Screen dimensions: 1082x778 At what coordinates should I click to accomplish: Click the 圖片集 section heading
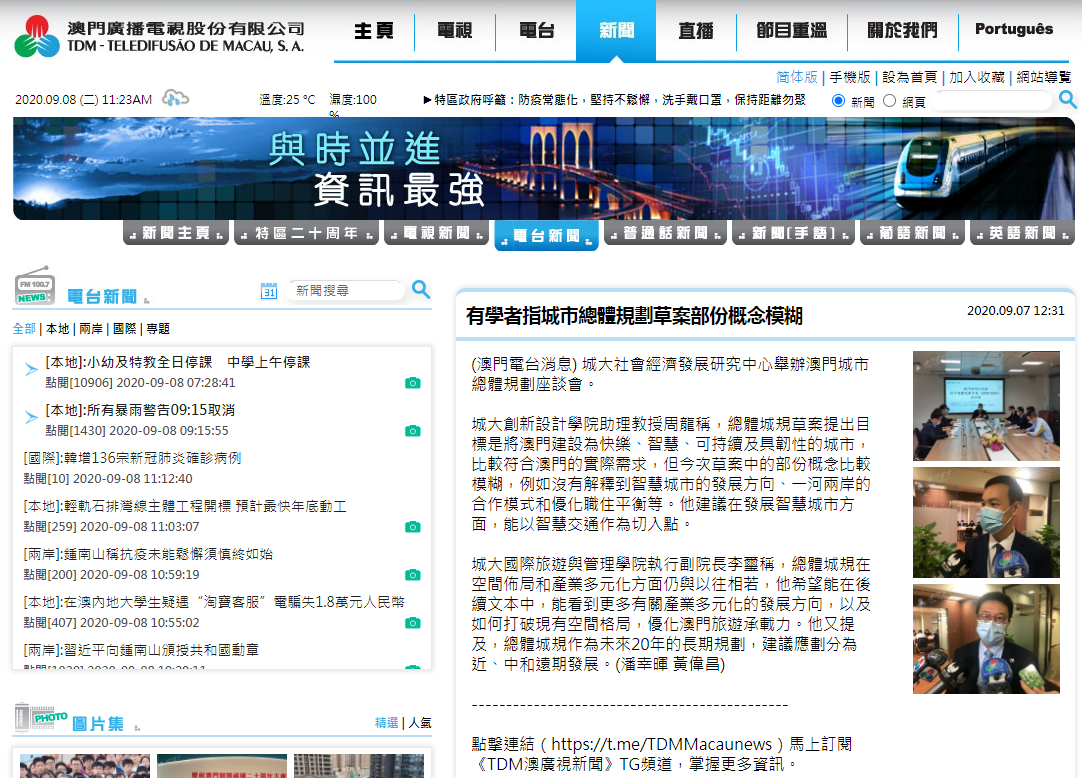click(x=98, y=723)
